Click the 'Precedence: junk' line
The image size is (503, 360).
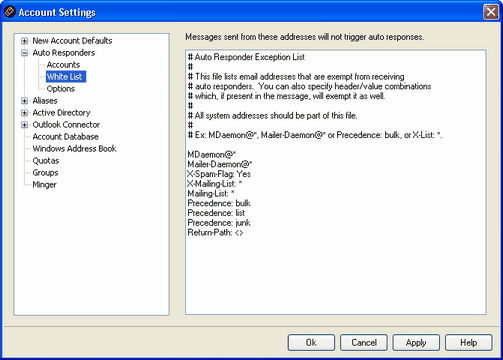click(x=219, y=223)
